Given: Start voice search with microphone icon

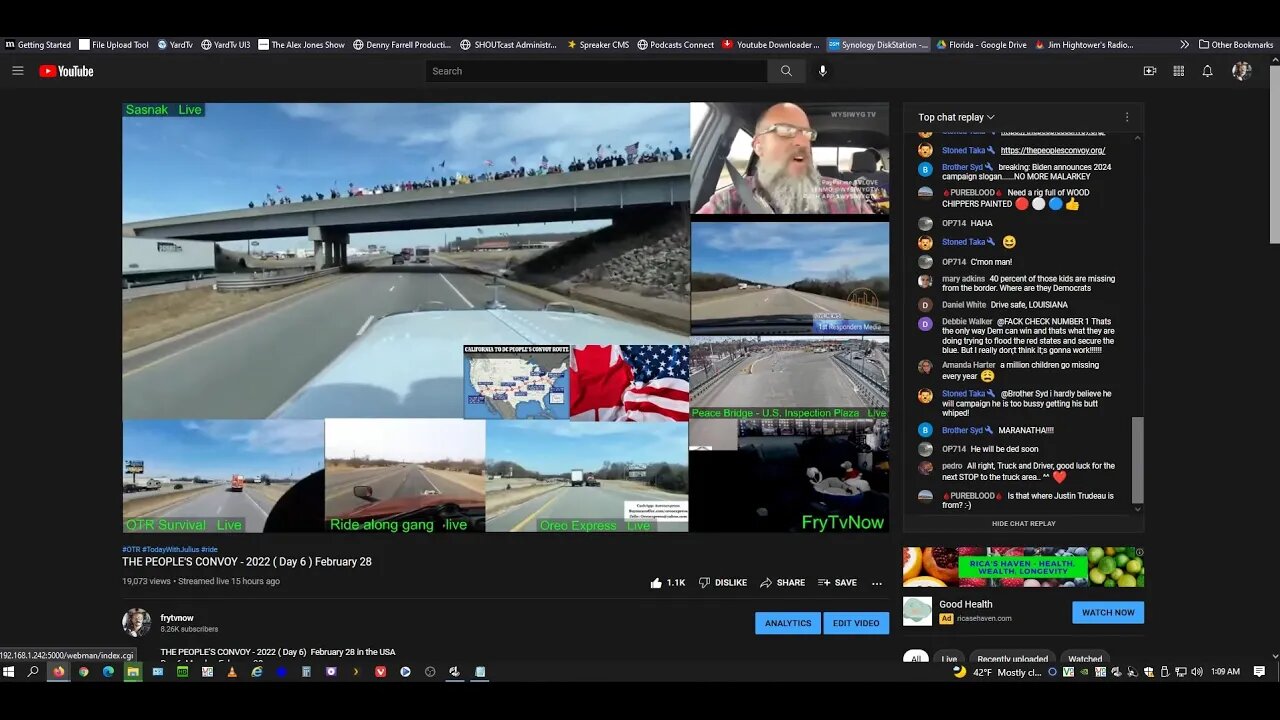Looking at the screenshot, I should coord(823,71).
